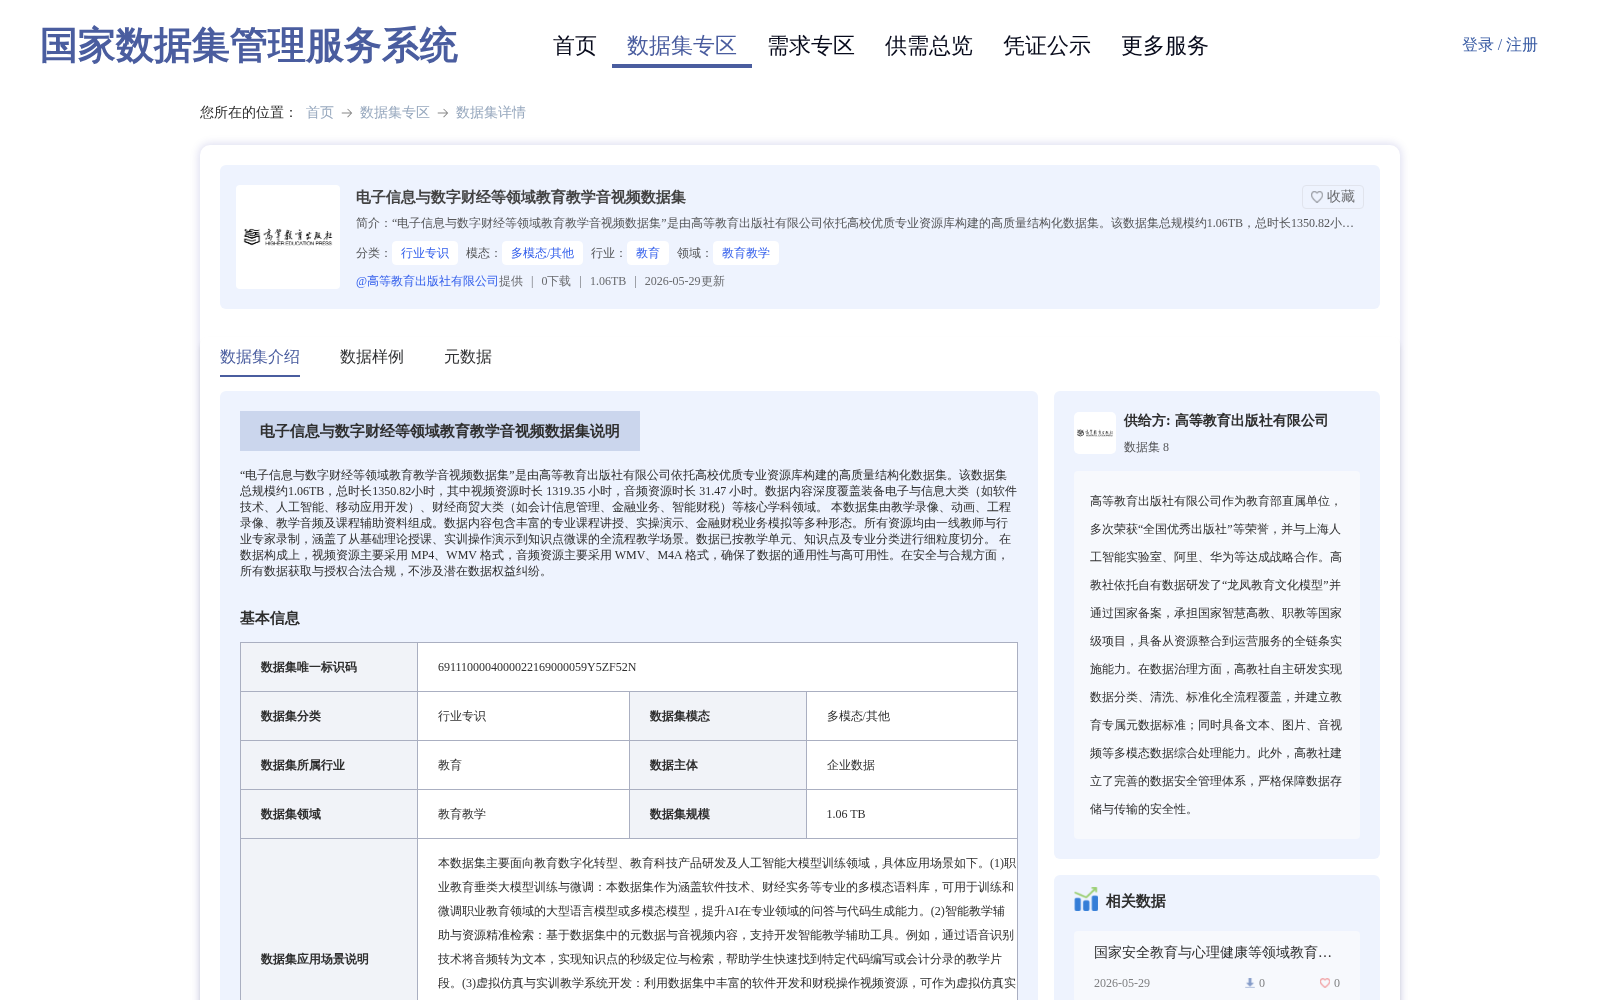Click the heart icon on related dataset card
1600x1000 pixels.
[1325, 983]
